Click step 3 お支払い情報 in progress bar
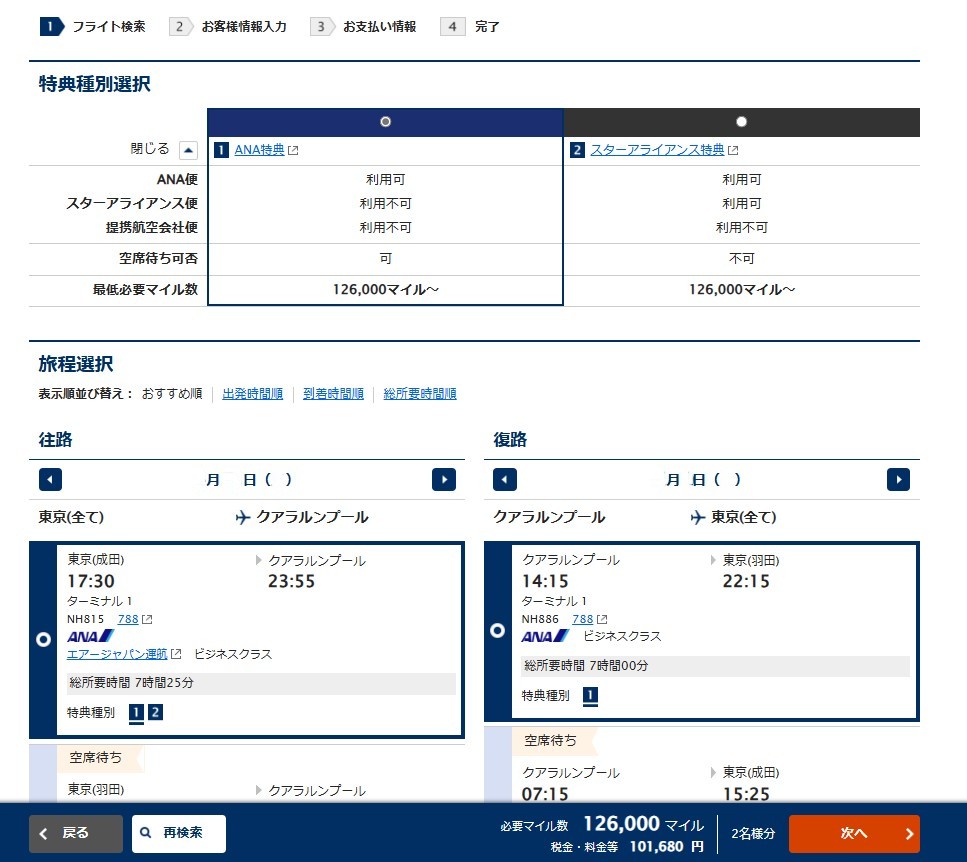Viewport: 967px width, 862px height. 363,27
